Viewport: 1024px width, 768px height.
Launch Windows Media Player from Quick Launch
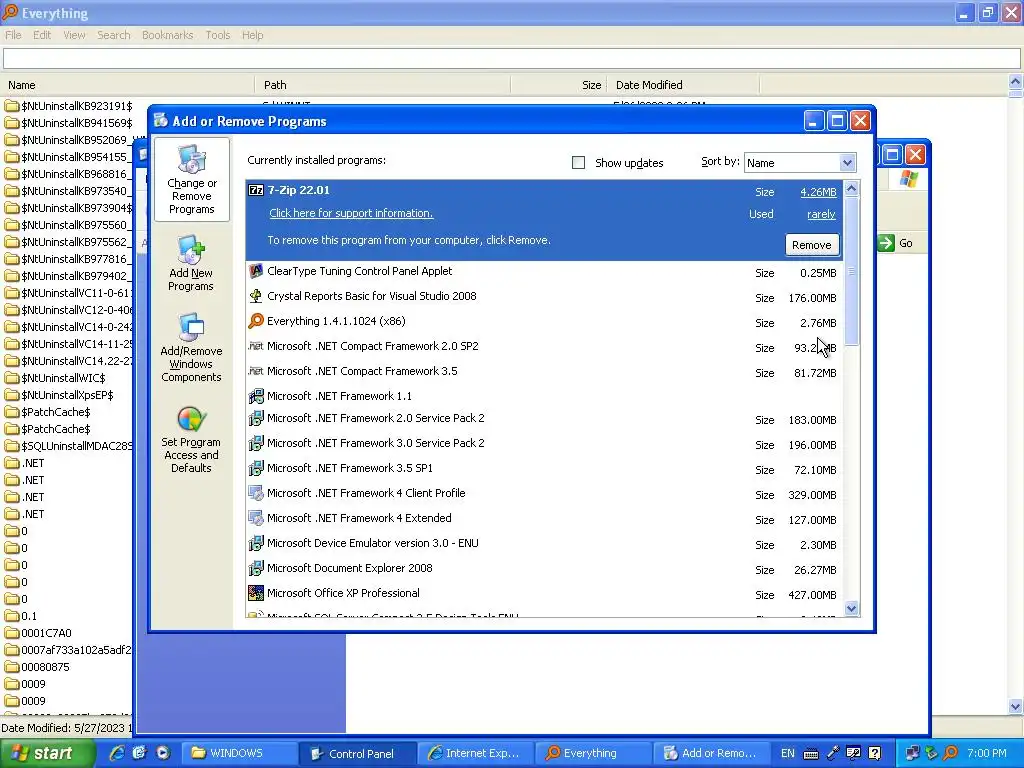pos(163,753)
